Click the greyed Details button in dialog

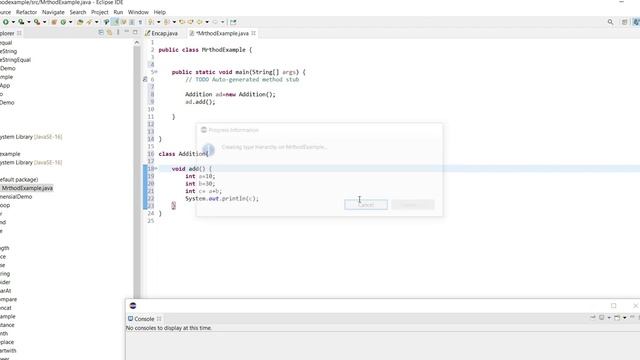coord(413,204)
